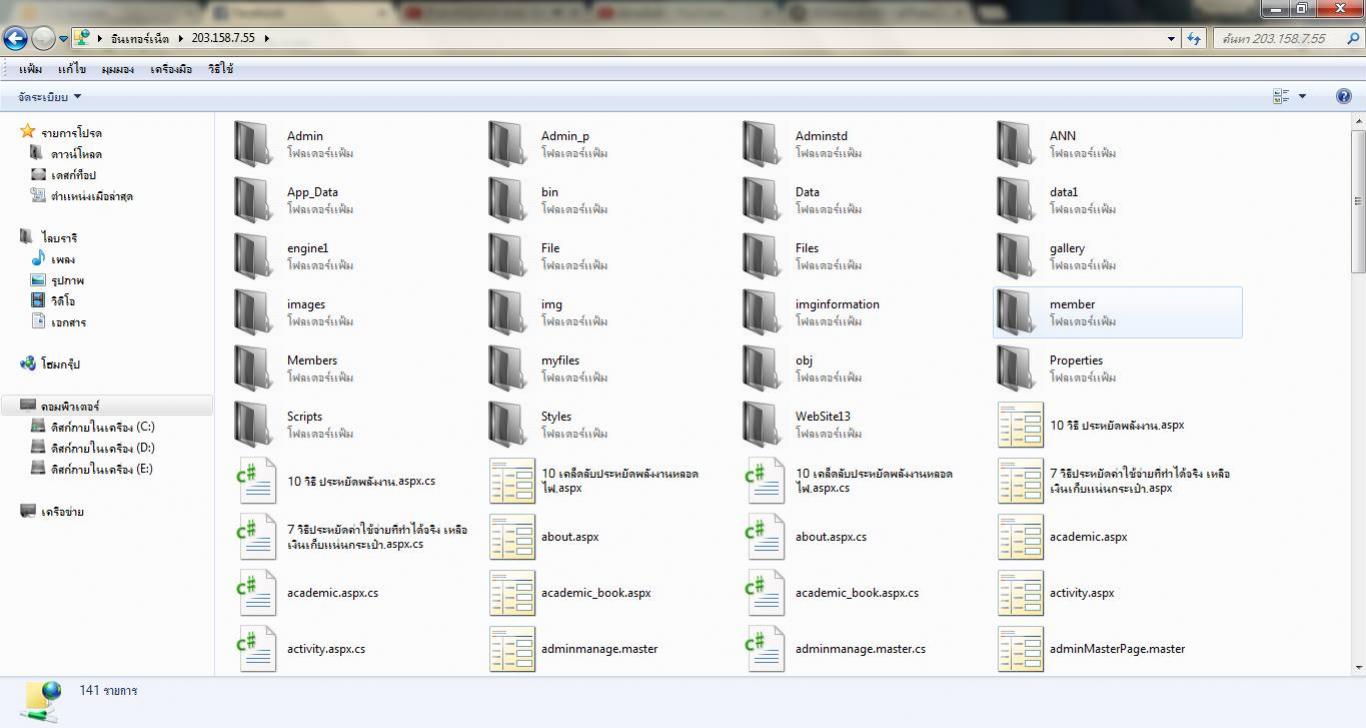Open the แฟ้ม file menu

pyautogui.click(x=30, y=69)
